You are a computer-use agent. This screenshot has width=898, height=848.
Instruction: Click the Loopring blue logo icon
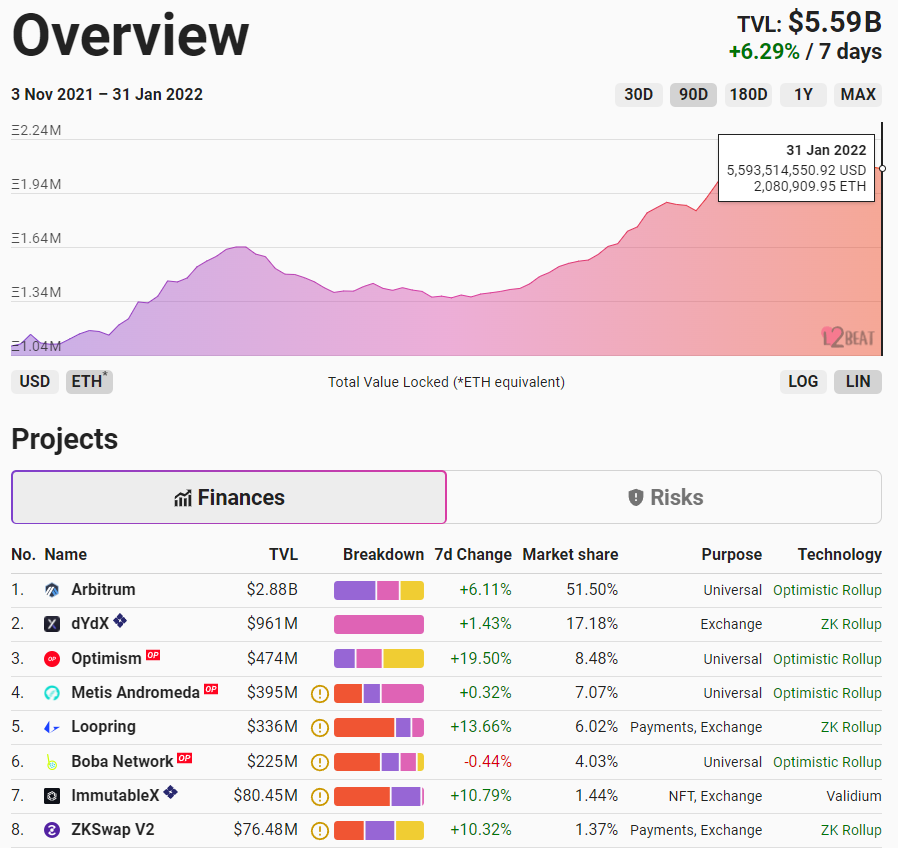(x=53, y=727)
